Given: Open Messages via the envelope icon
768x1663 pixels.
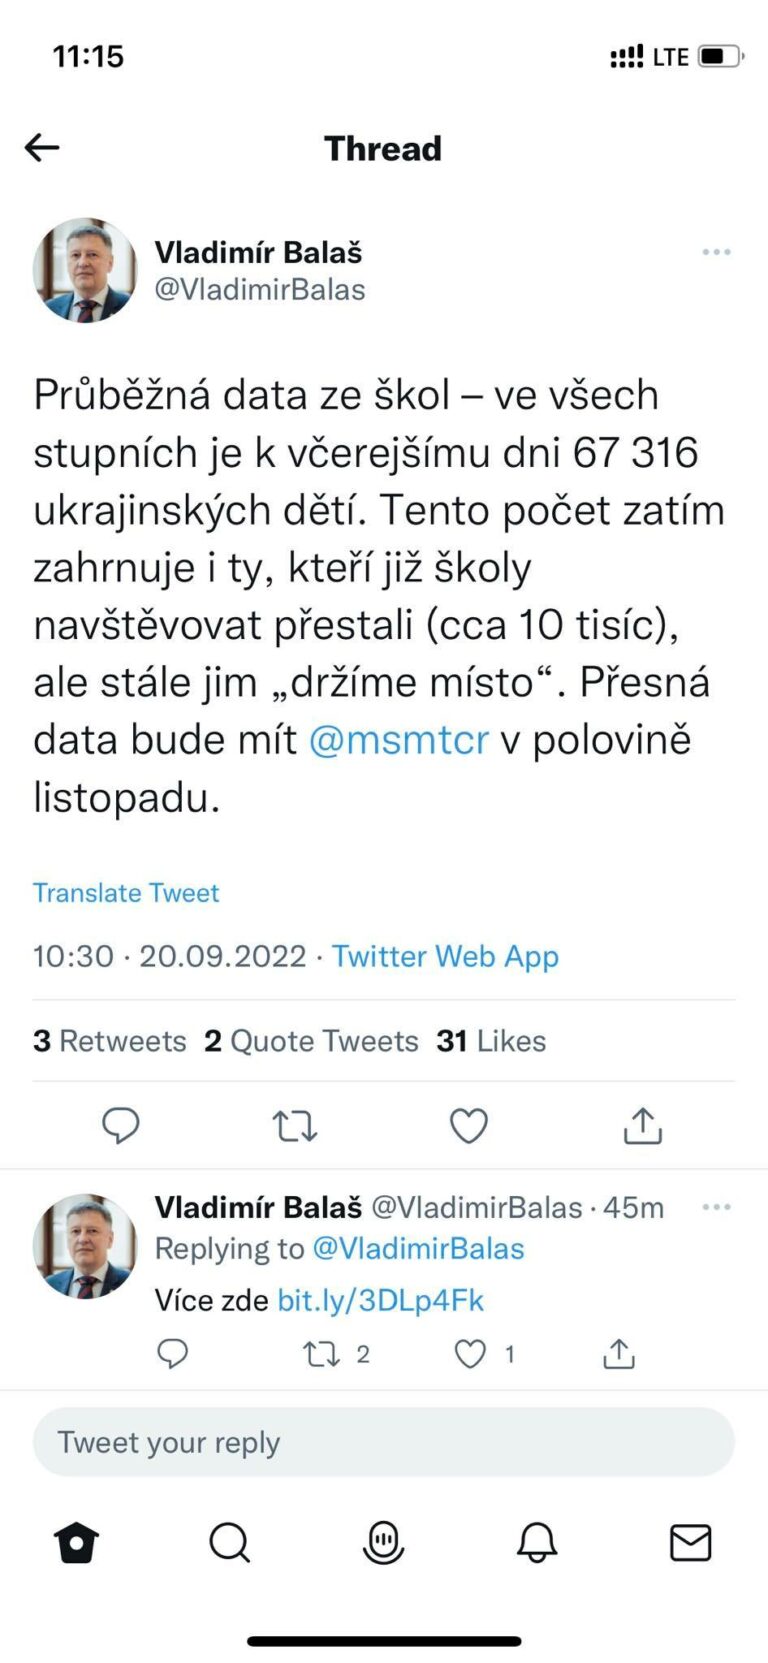Looking at the screenshot, I should click(x=690, y=1543).
